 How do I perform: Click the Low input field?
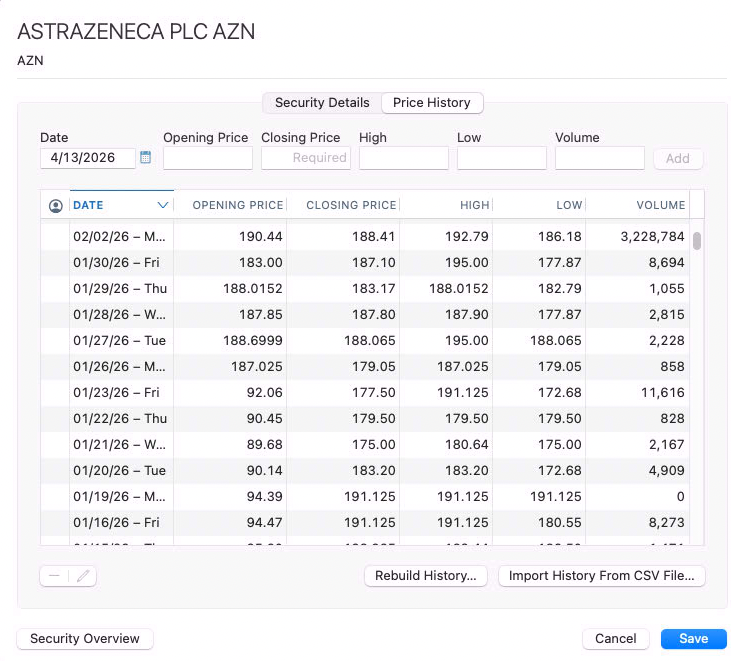click(502, 158)
